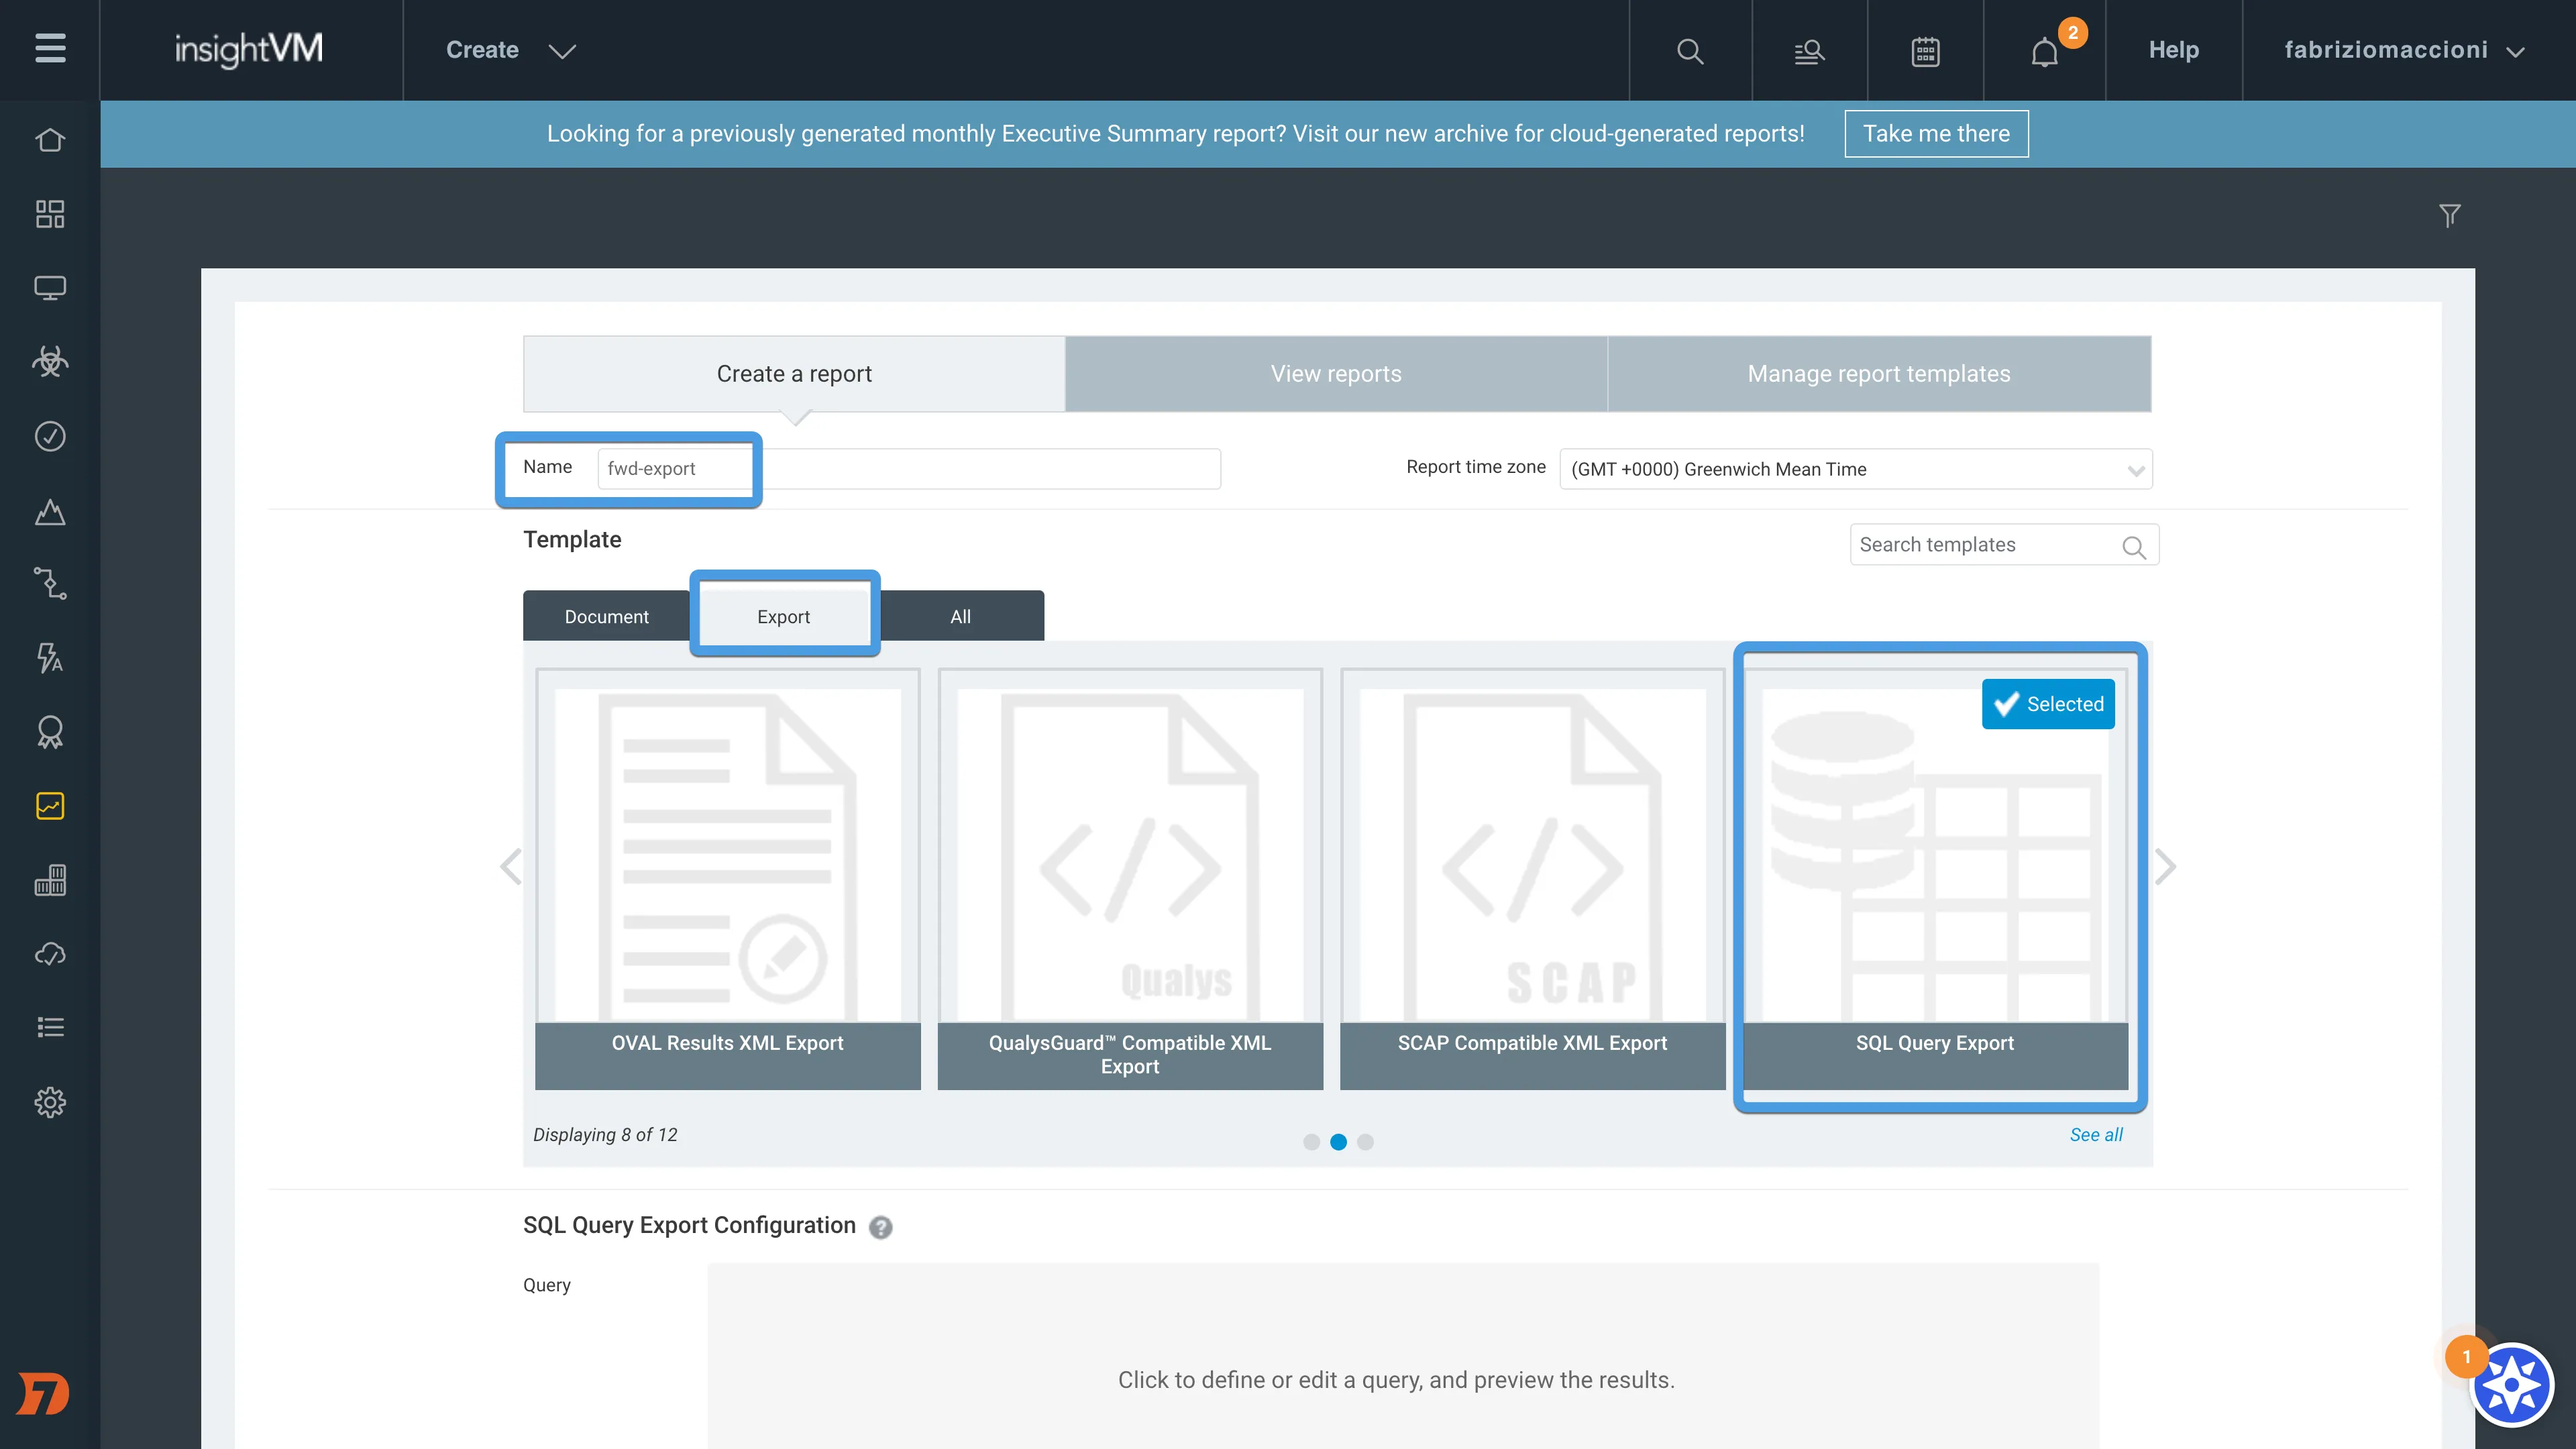
Task: Click the filter funnel icon
Action: 2449,216
